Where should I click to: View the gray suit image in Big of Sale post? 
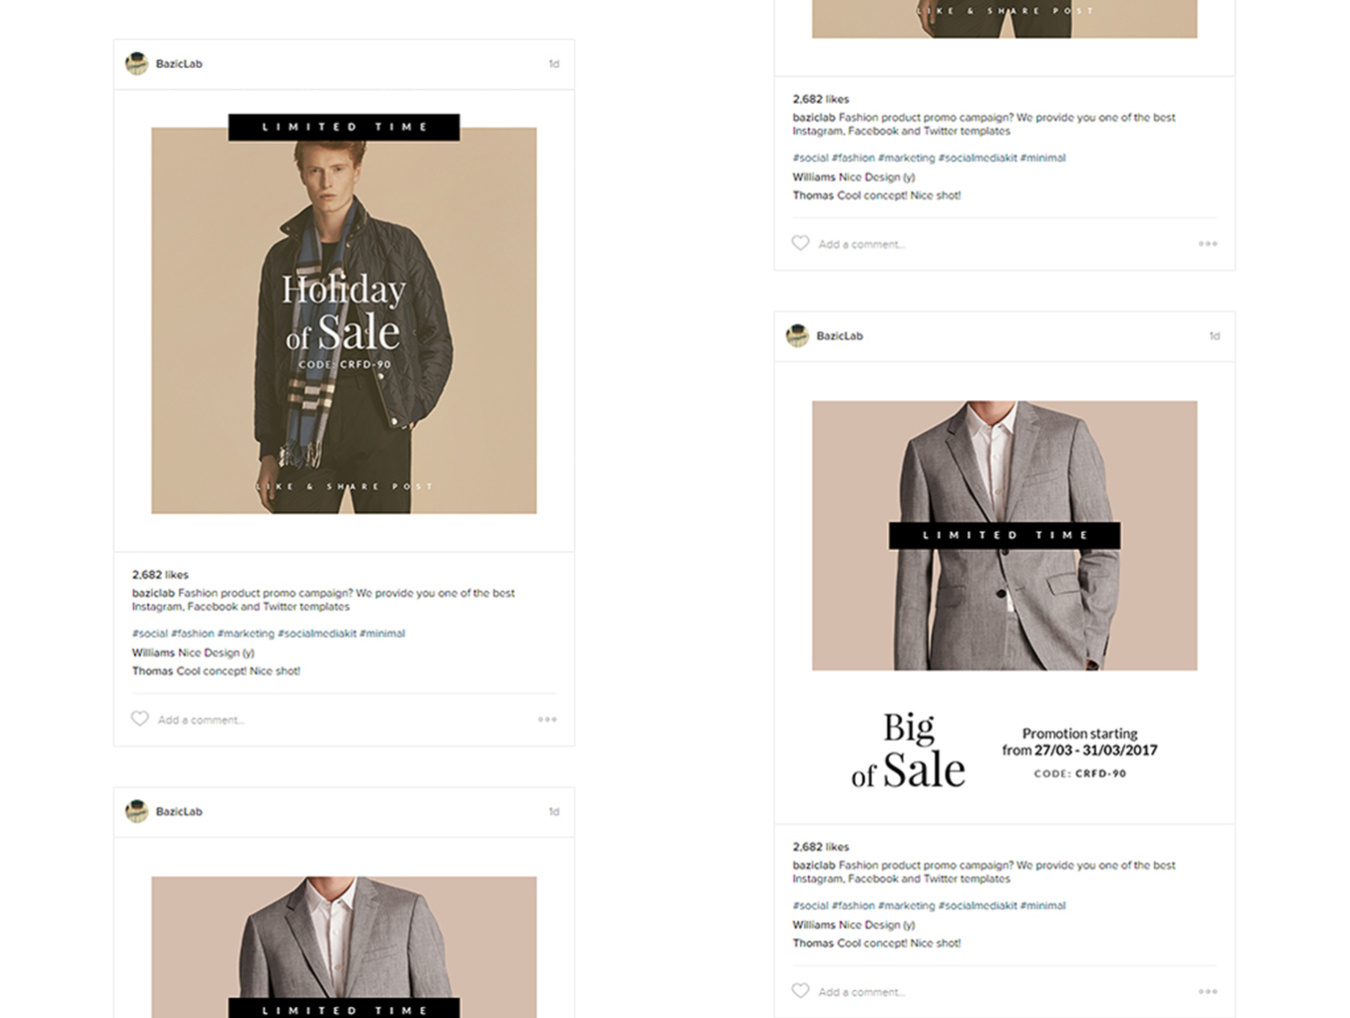(x=1004, y=535)
